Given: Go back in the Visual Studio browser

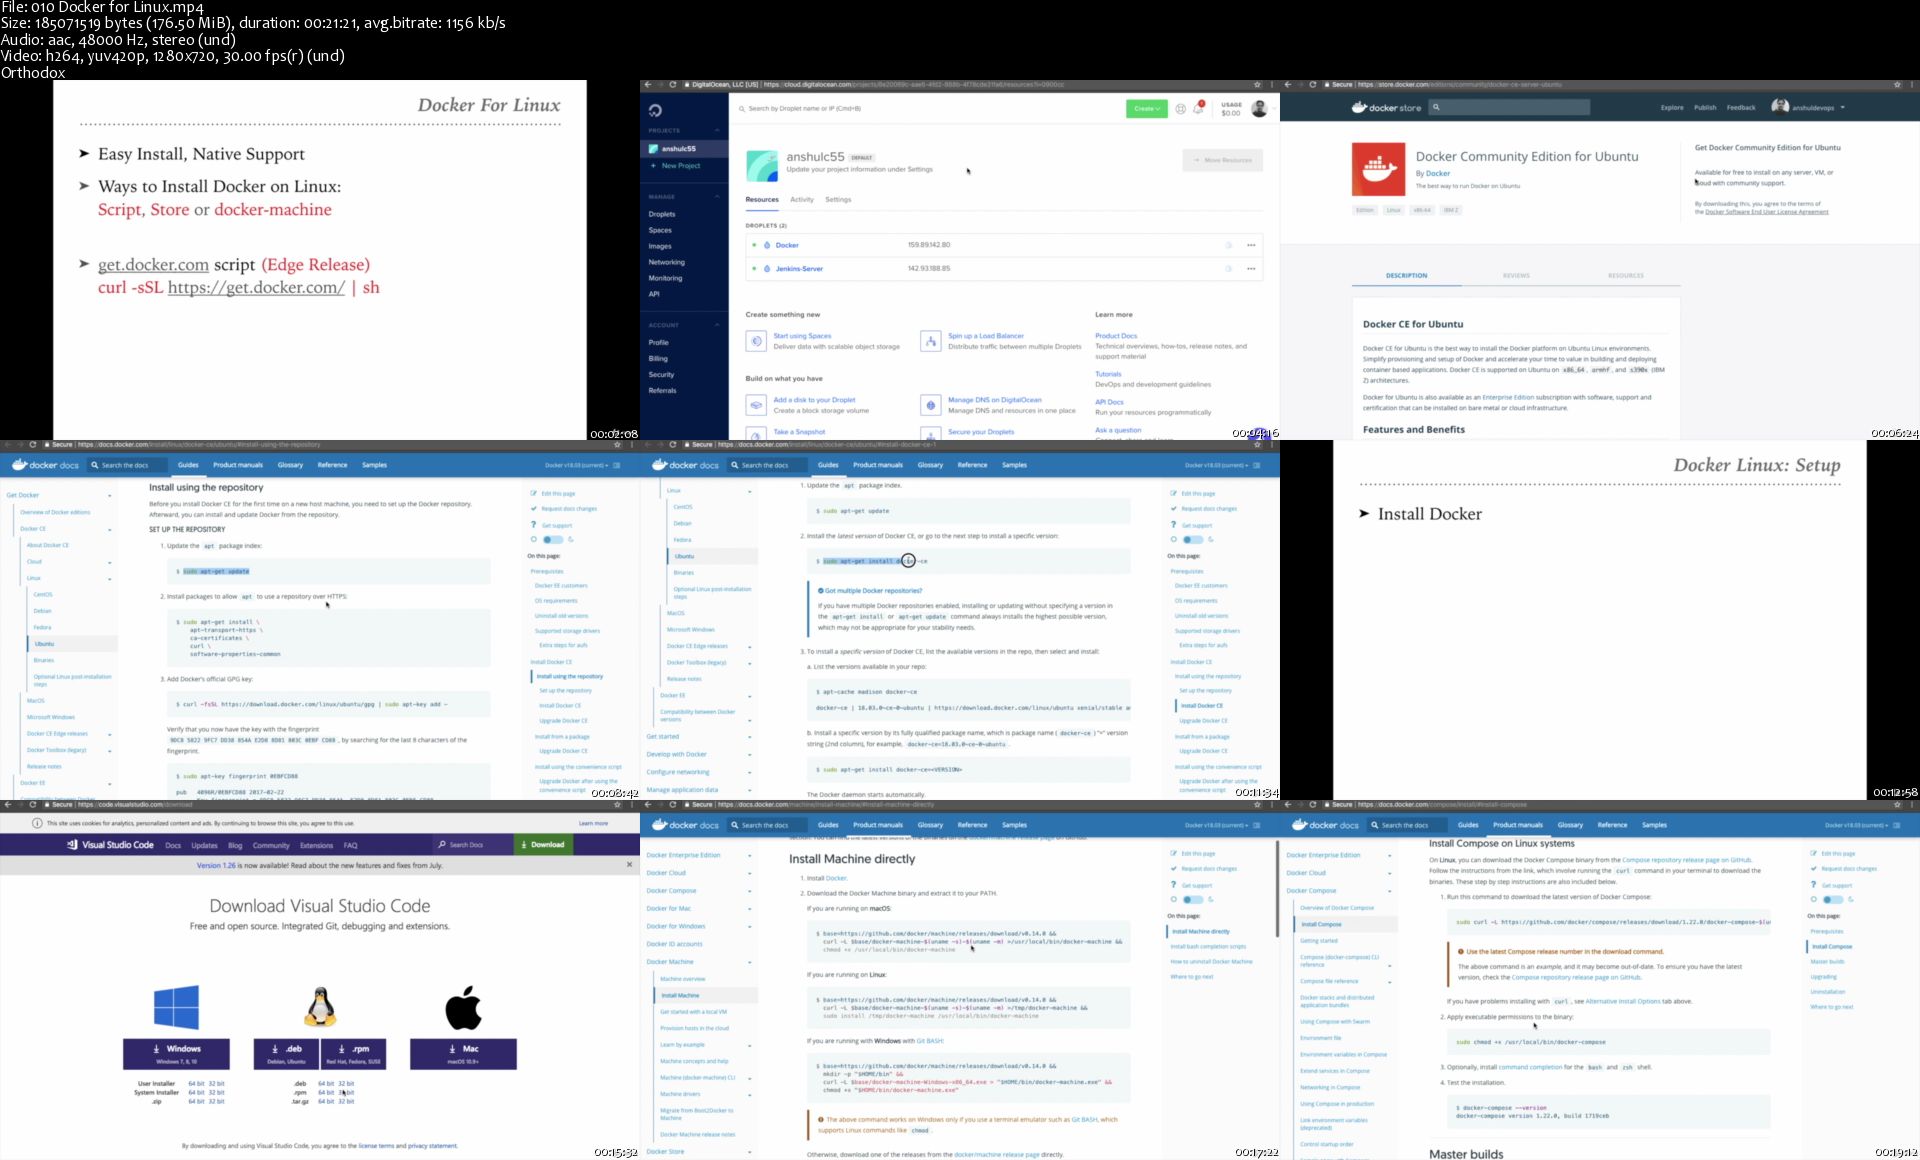Looking at the screenshot, I should (x=7, y=805).
